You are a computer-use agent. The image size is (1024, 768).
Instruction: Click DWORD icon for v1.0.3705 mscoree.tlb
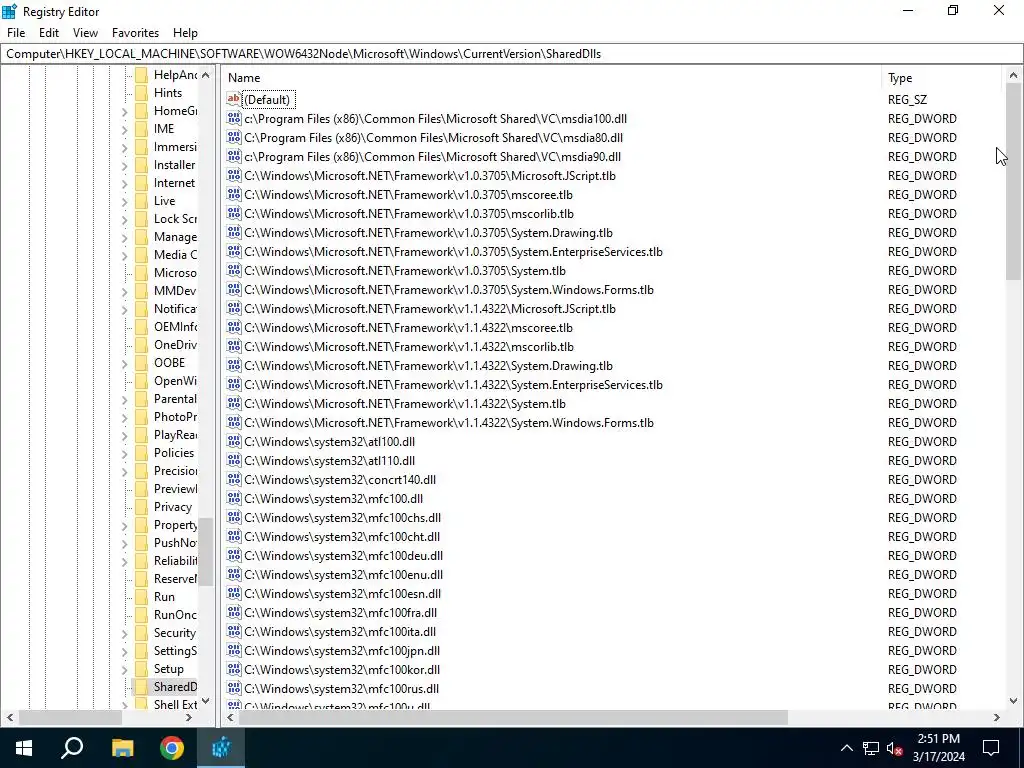point(234,194)
